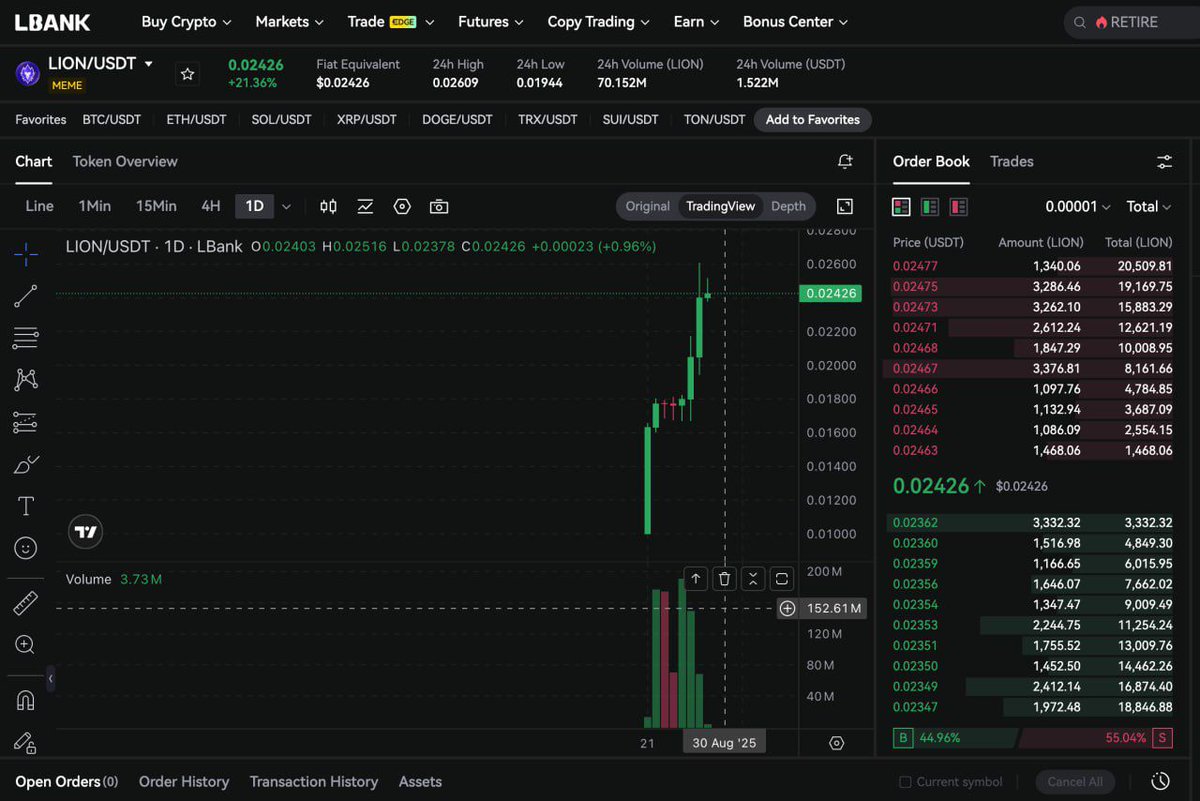Select the ruler measure tool
This screenshot has width=1200, height=801.
coord(26,602)
